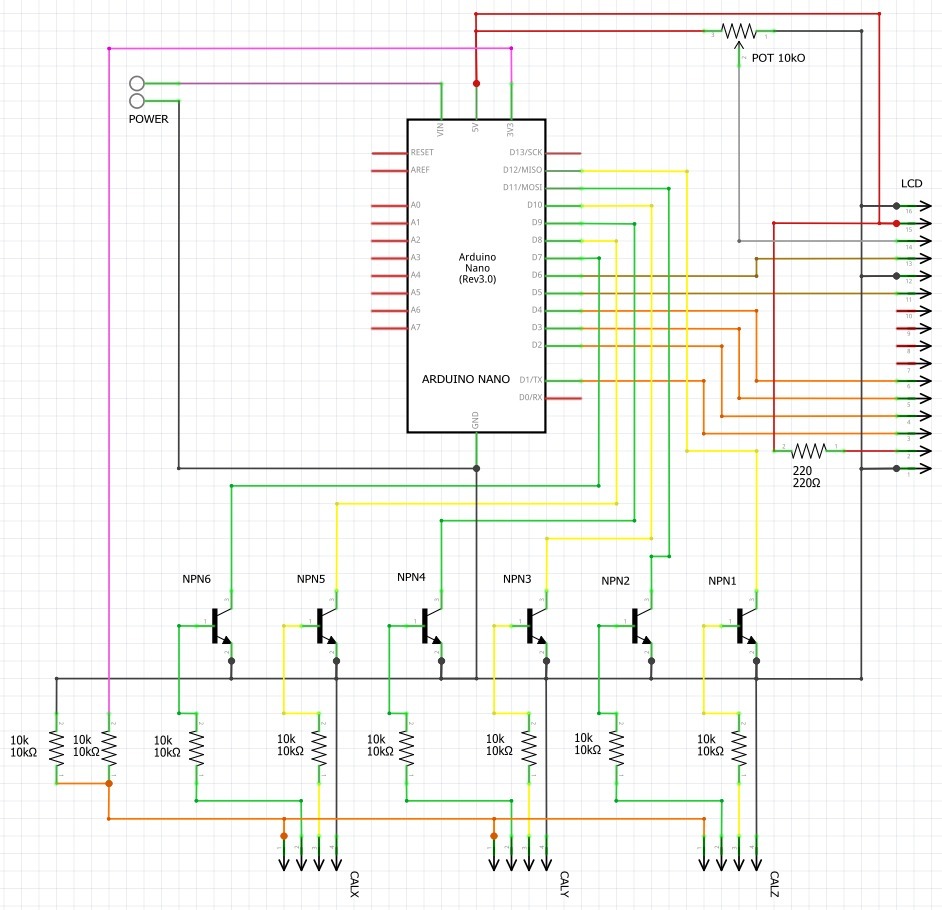942x910 pixels.
Task: Click the D11/MOSI pin label
Action: point(522,187)
